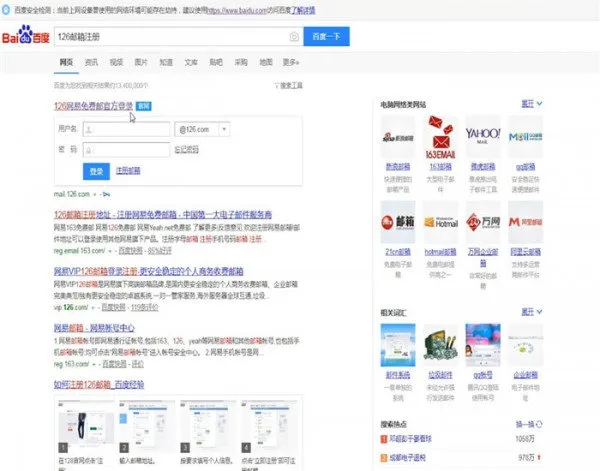Open step 1 thumbnail of 百度经验

(86, 426)
